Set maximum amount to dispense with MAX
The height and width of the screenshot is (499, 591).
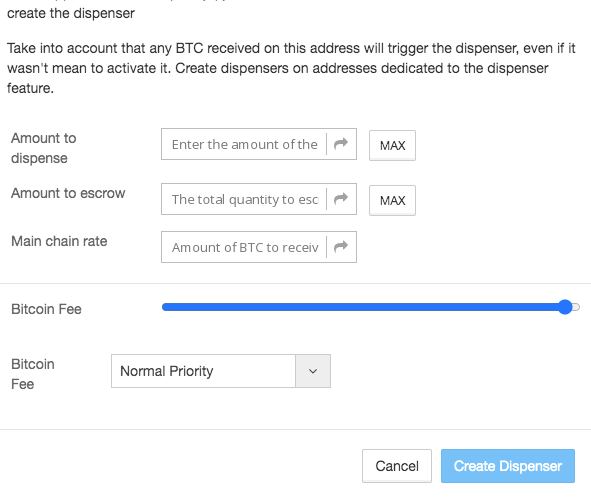point(392,145)
